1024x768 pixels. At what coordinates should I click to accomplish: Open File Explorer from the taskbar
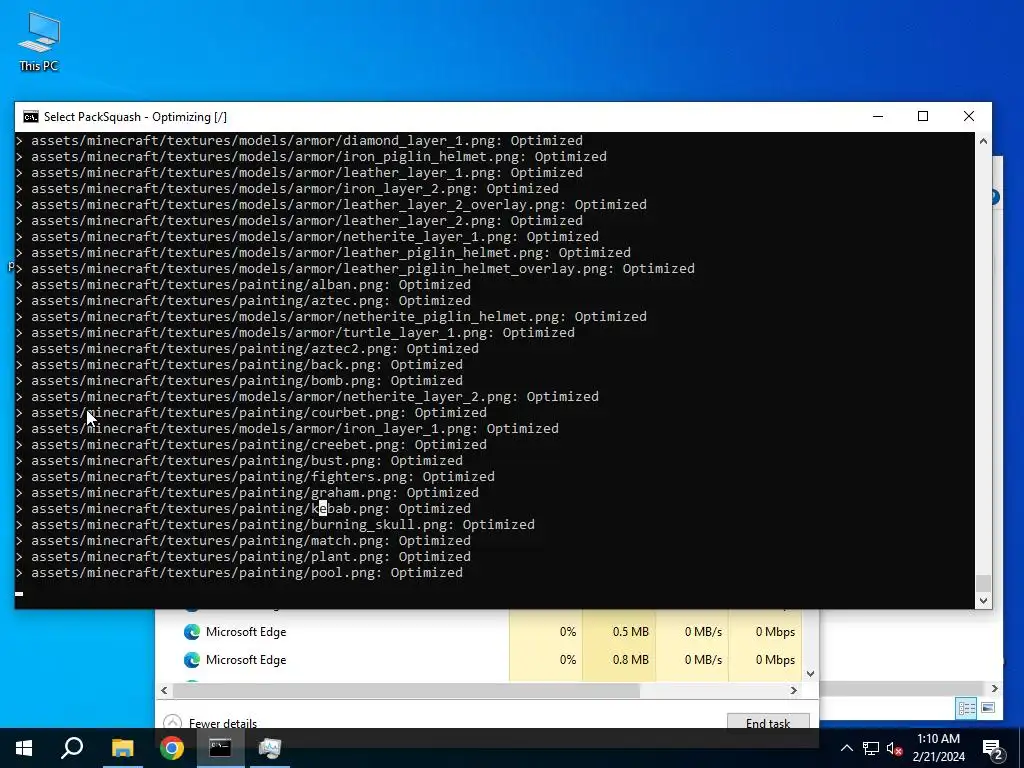pos(122,748)
